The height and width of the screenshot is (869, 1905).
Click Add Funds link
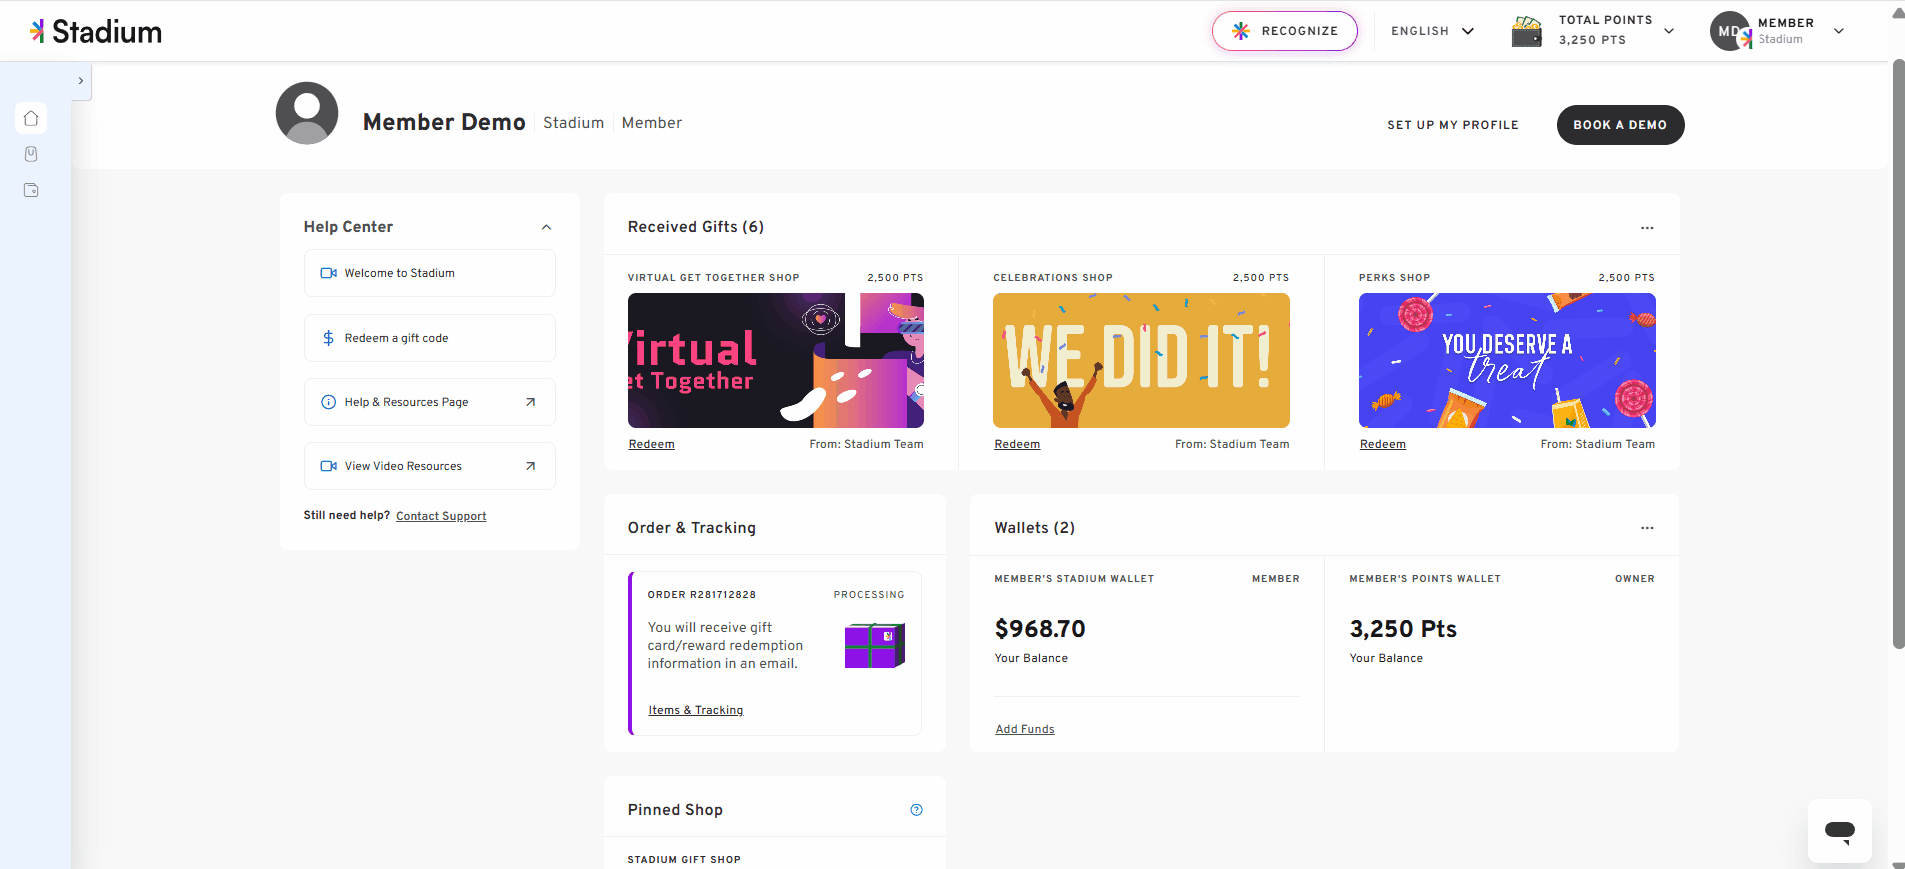1025,729
